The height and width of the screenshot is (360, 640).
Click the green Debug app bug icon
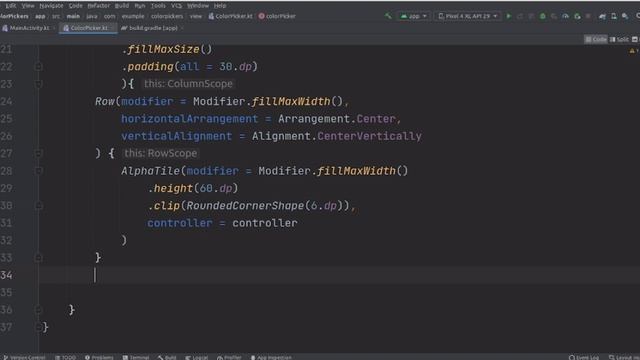(x=542, y=16)
